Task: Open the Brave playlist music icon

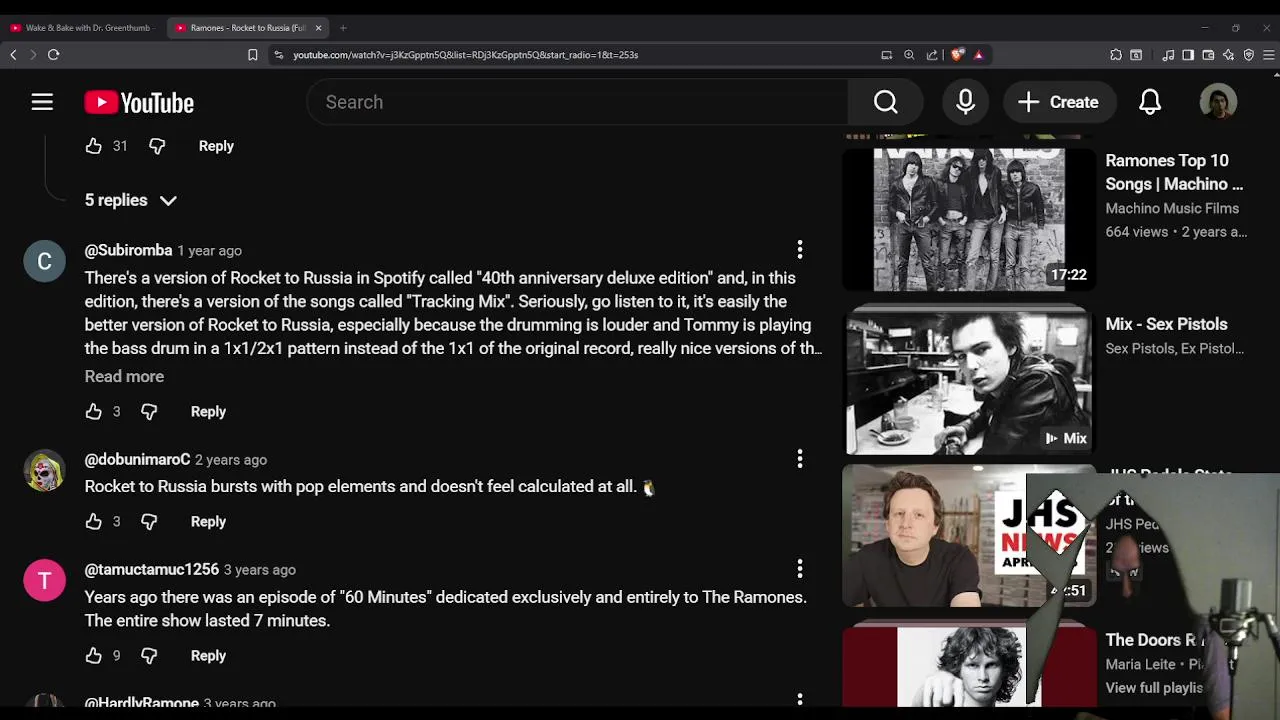Action: [1168, 55]
